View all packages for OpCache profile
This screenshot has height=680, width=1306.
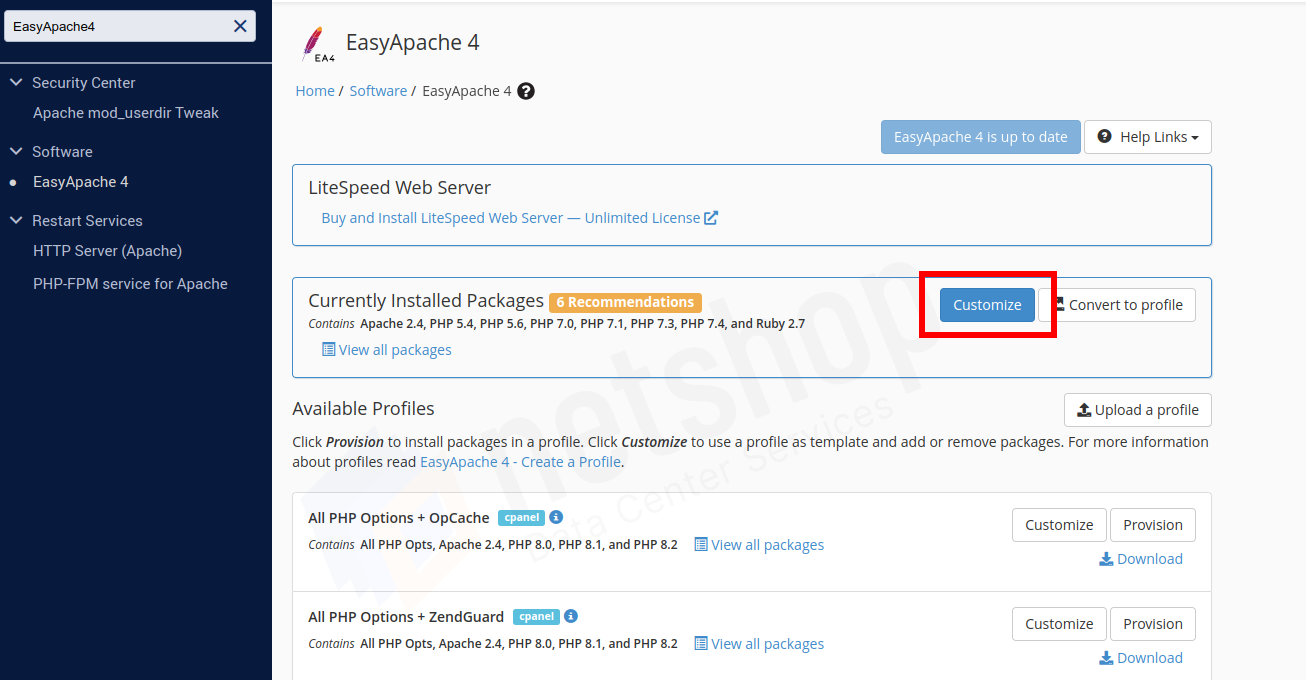(x=768, y=545)
